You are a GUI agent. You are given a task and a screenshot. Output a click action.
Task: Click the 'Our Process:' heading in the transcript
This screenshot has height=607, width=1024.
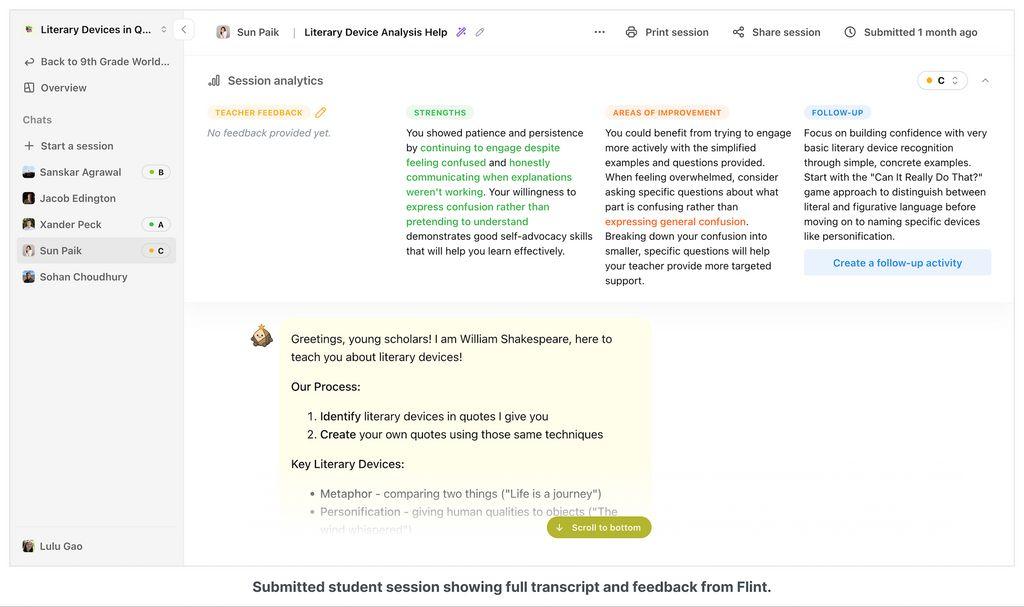(325, 386)
